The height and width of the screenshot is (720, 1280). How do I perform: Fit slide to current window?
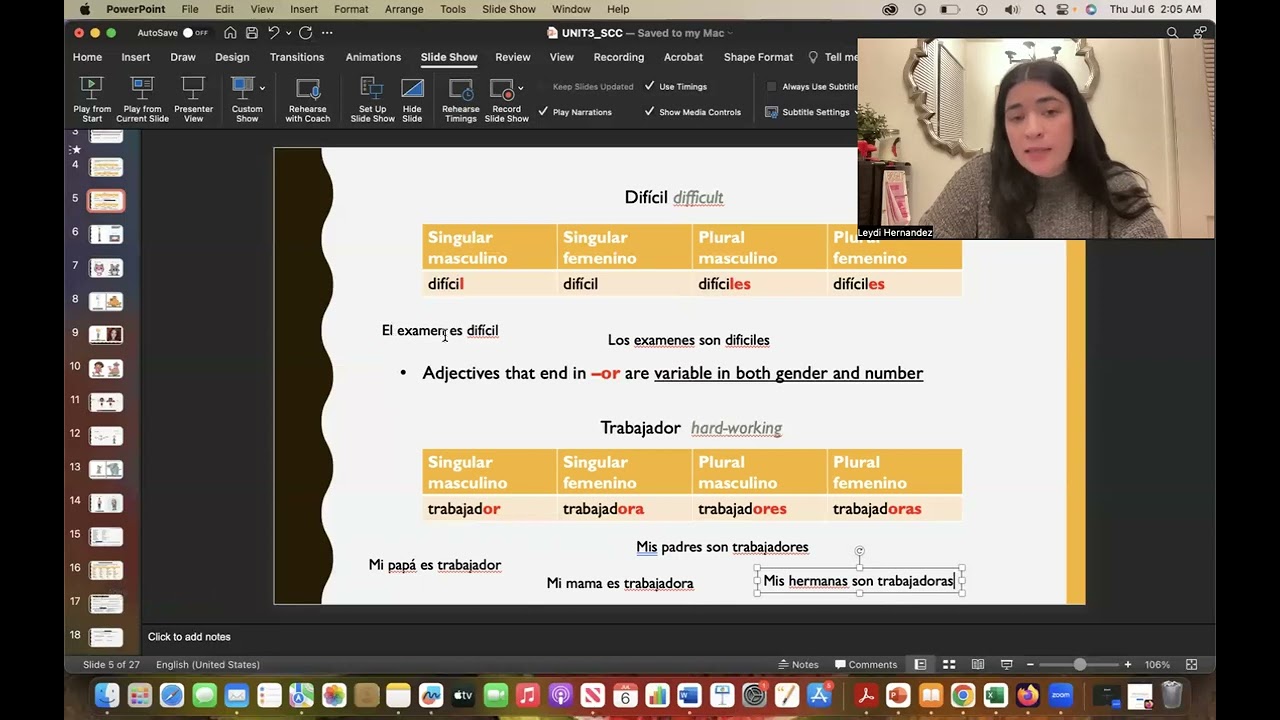1191,664
